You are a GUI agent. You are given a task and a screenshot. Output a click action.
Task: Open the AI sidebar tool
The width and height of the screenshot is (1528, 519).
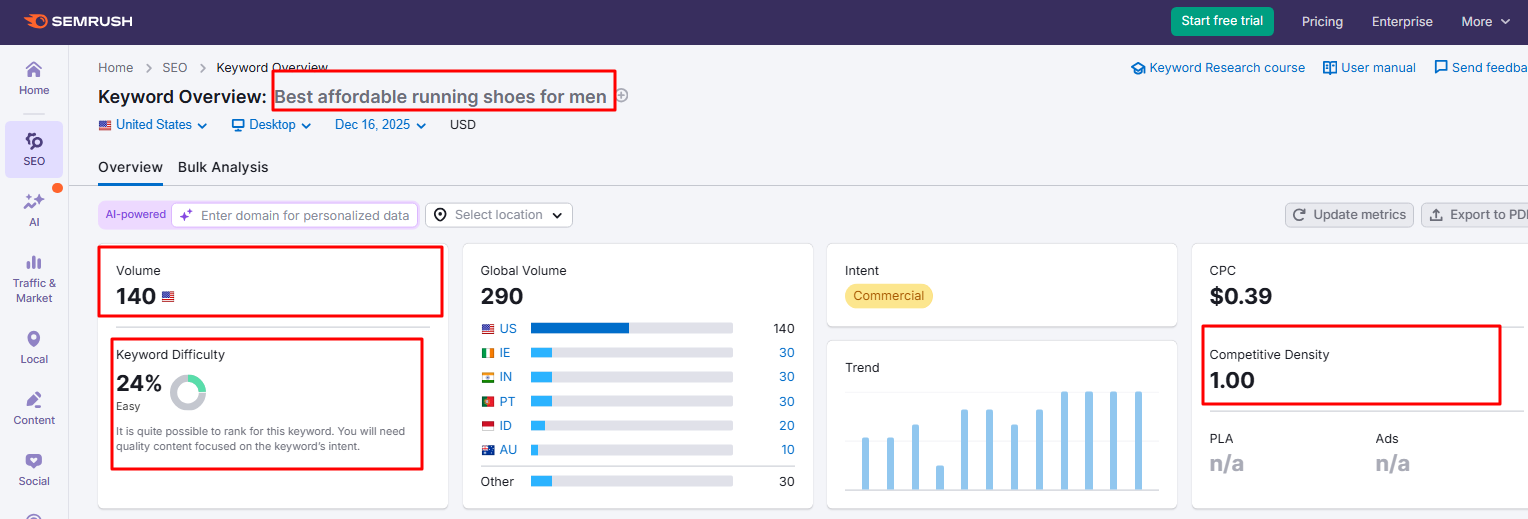click(x=34, y=210)
